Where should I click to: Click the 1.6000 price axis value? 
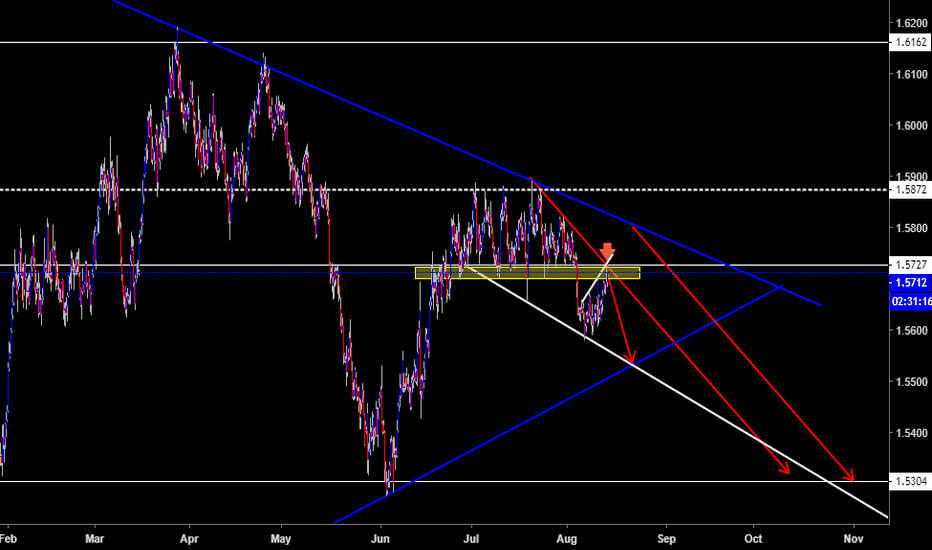point(911,125)
